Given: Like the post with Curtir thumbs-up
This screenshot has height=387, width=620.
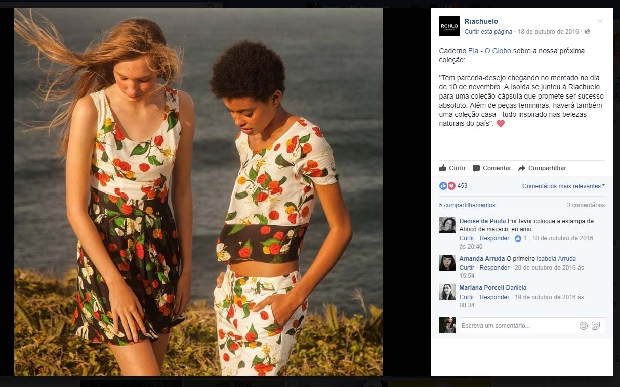Looking at the screenshot, I should point(452,168).
